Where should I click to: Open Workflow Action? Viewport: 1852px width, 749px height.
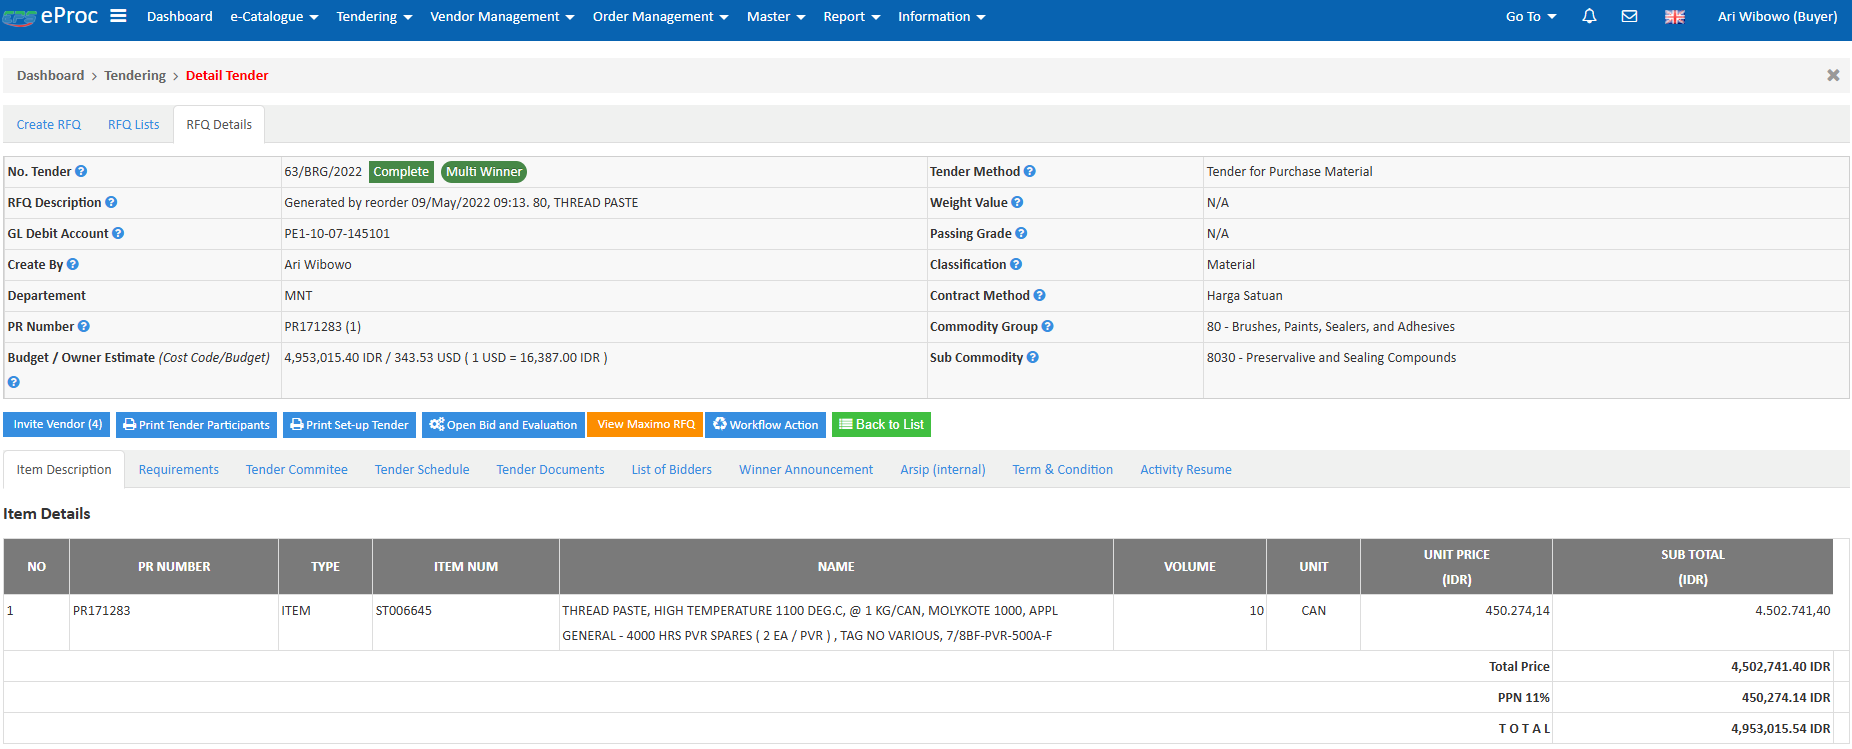[766, 425]
